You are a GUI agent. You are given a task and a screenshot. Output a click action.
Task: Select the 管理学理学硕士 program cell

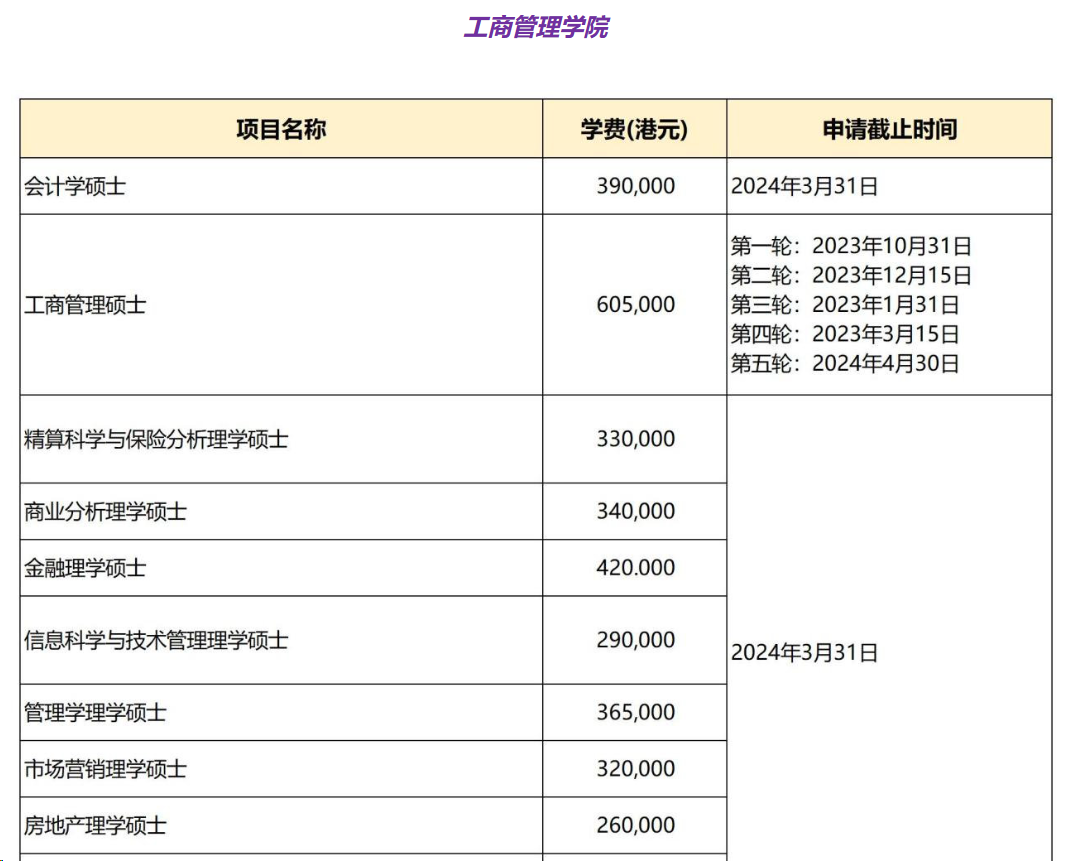(95, 713)
